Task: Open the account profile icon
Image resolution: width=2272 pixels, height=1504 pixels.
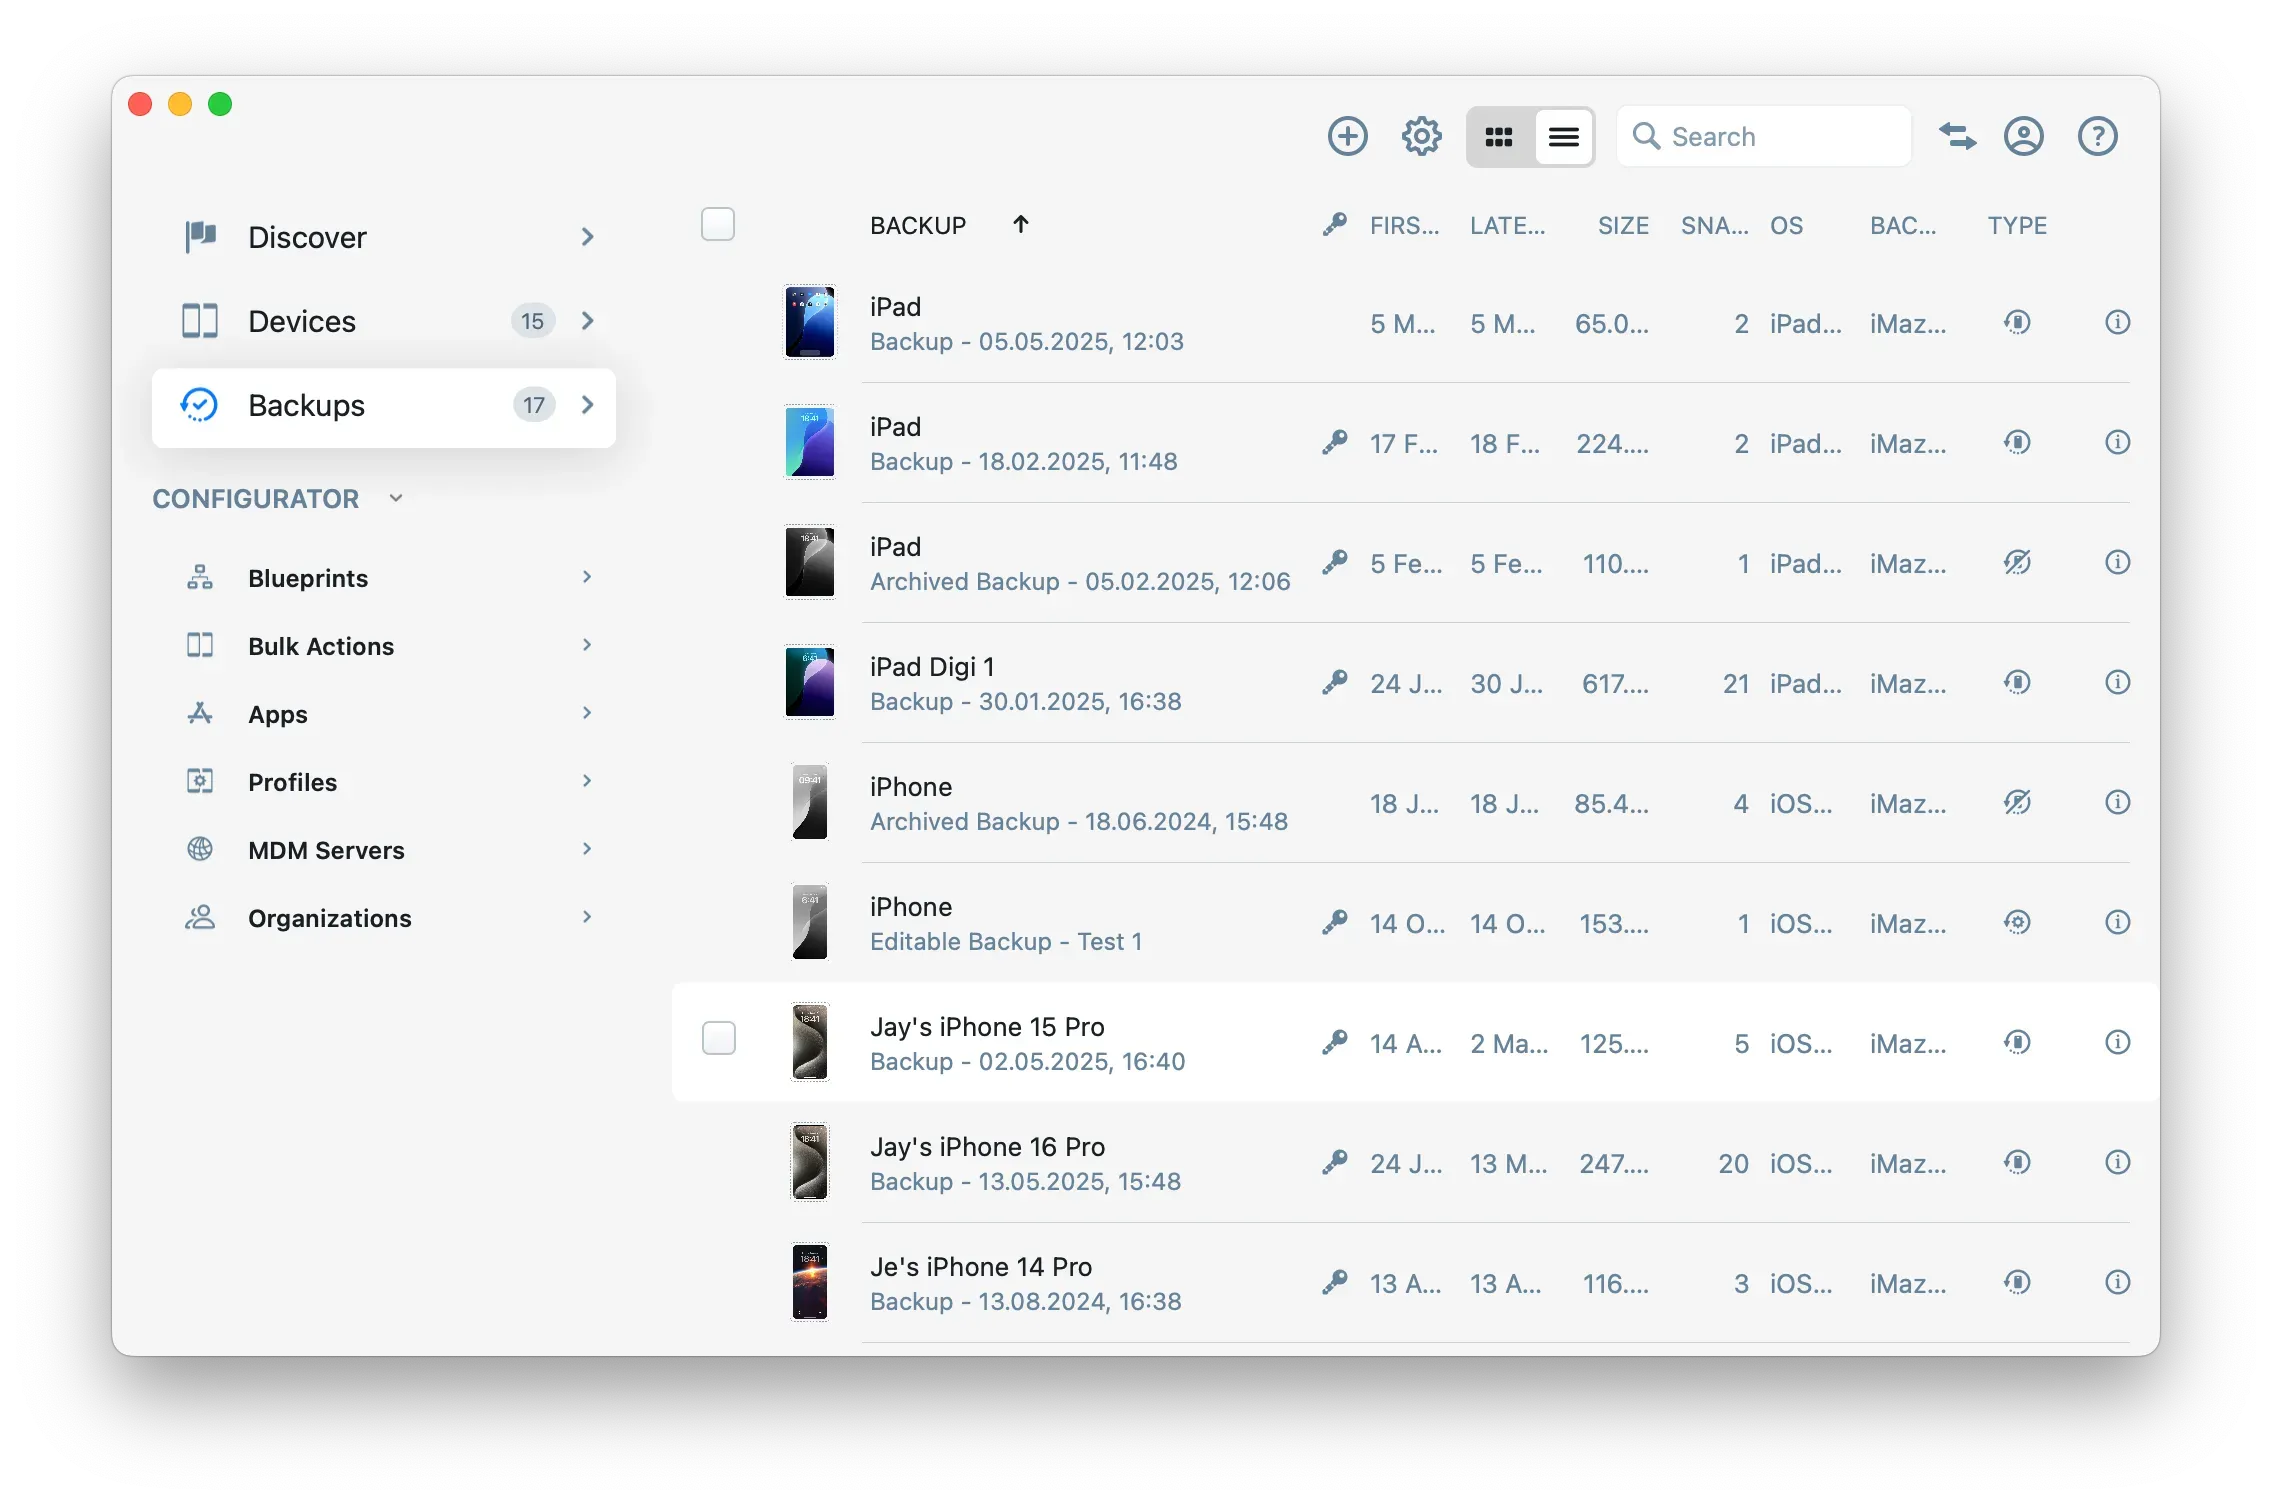Action: [2024, 136]
